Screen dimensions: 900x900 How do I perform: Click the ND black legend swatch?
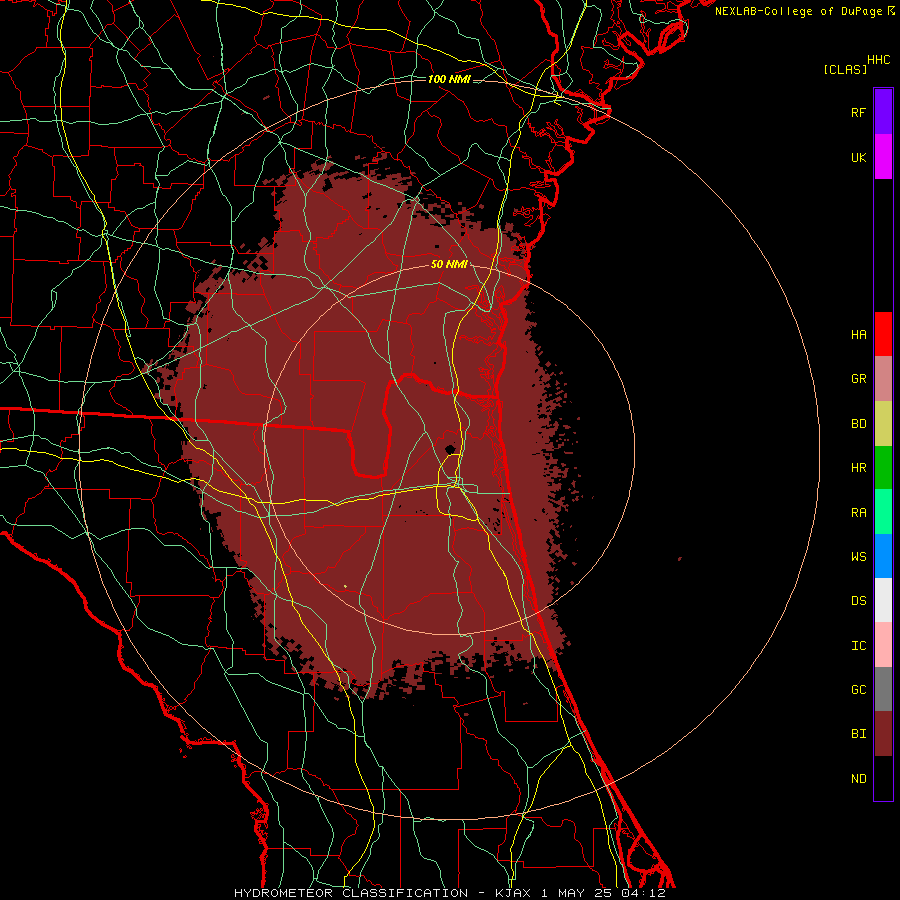(883, 778)
